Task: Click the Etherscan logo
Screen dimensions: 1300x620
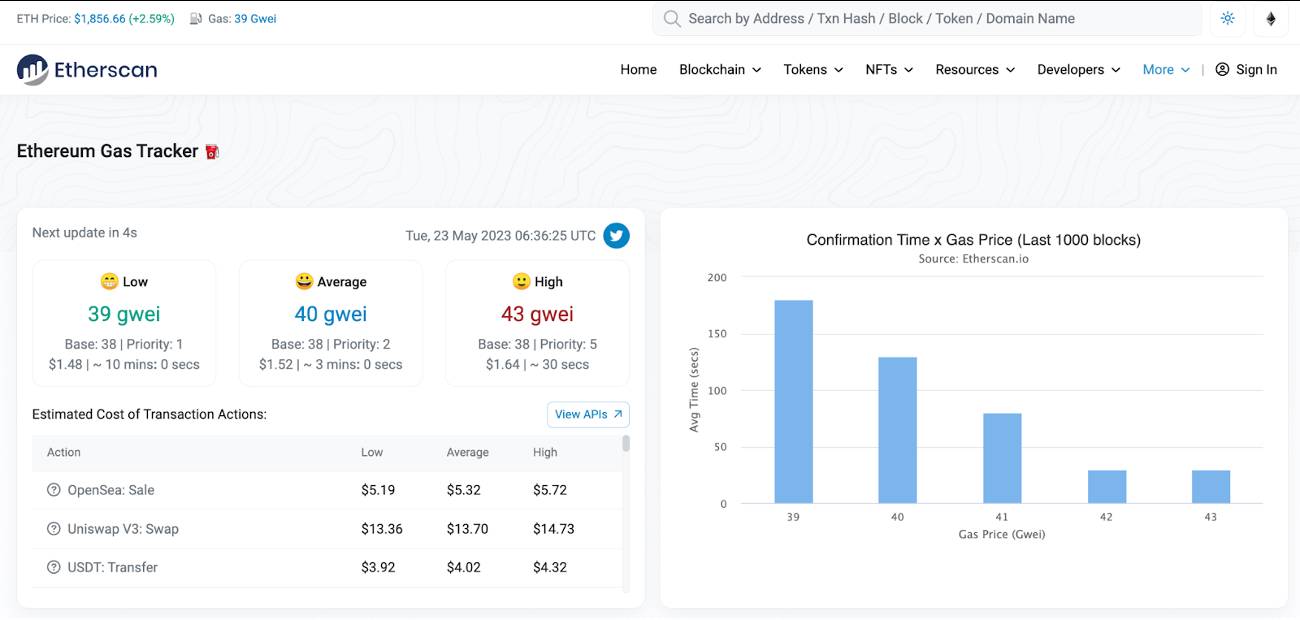Action: pyautogui.click(x=87, y=70)
